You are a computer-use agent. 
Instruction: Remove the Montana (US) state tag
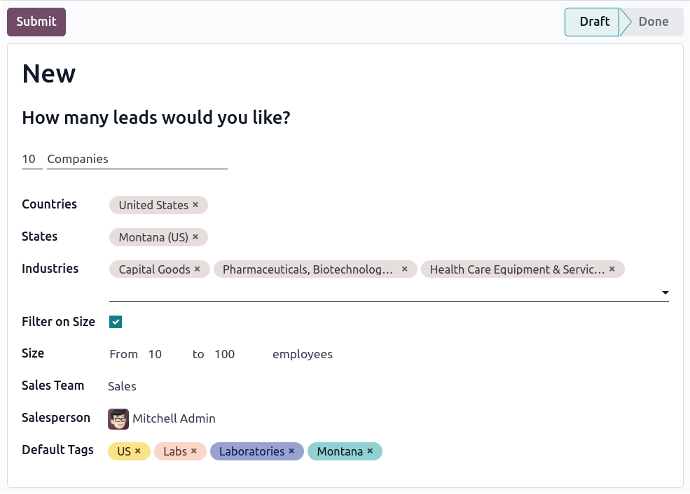click(195, 237)
